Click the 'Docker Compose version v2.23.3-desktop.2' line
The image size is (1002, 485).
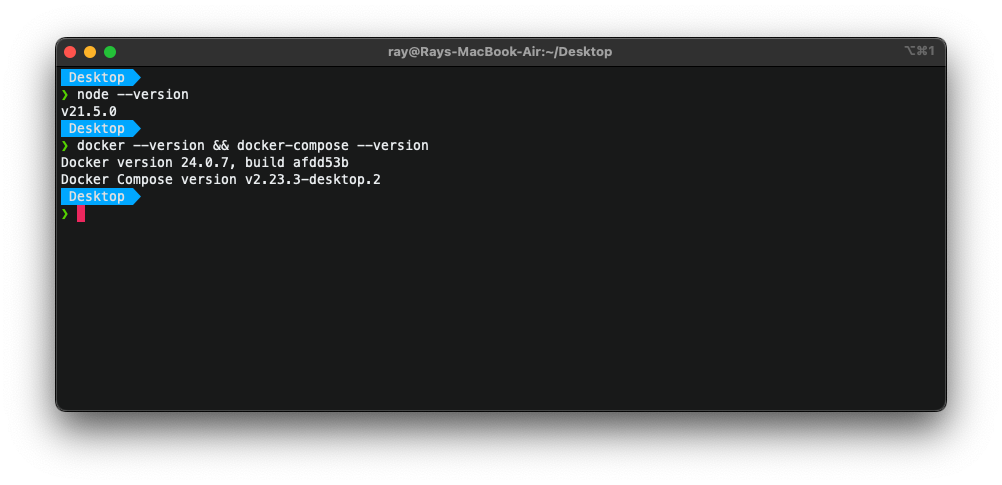[x=221, y=180]
